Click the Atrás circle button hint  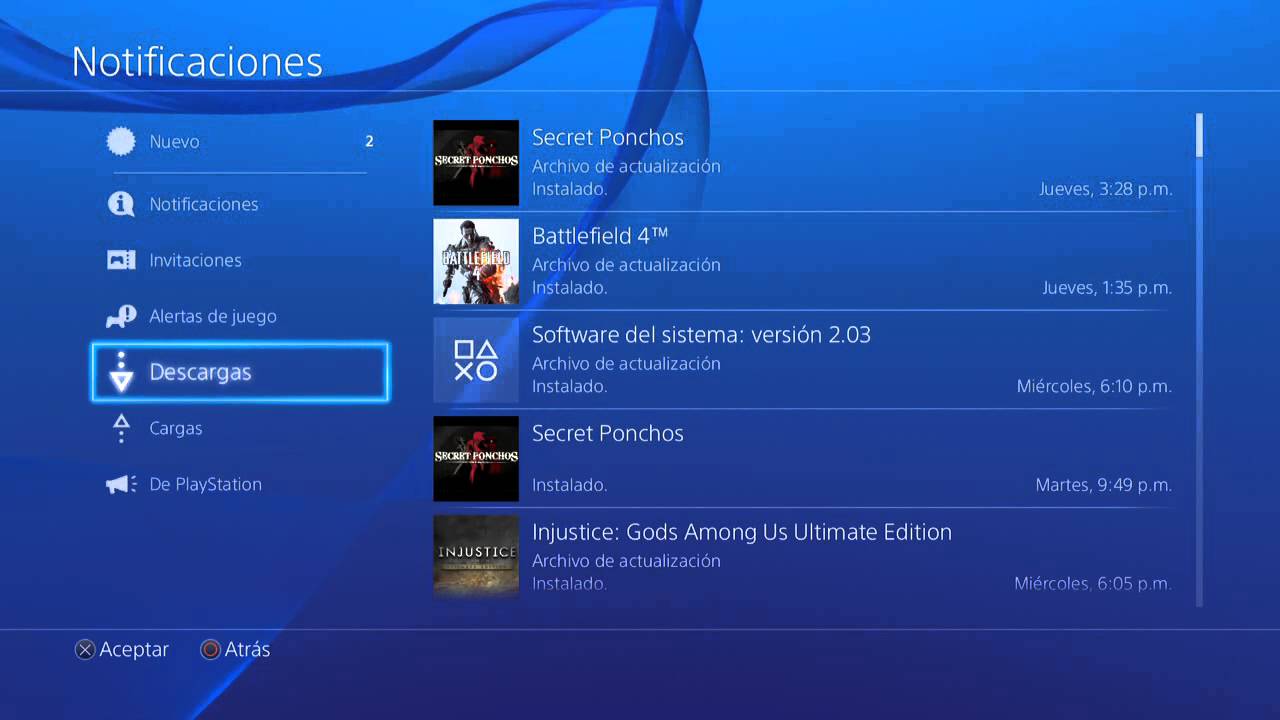pyautogui.click(x=235, y=650)
